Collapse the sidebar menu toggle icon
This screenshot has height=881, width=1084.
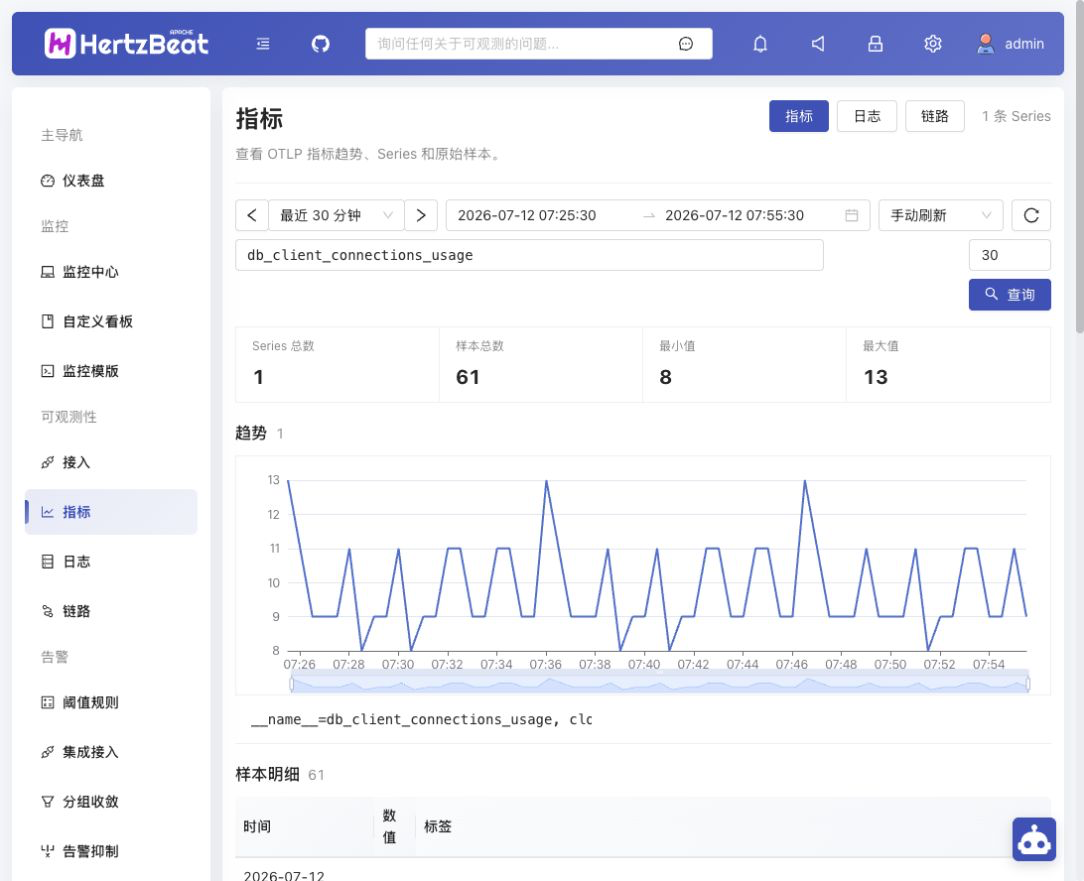(263, 44)
